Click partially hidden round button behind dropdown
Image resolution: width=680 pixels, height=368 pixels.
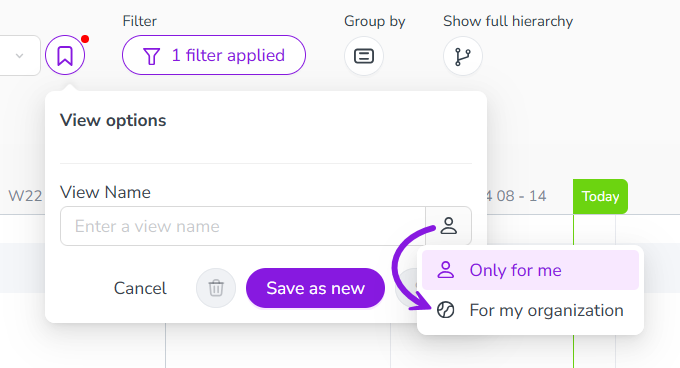pos(407,286)
